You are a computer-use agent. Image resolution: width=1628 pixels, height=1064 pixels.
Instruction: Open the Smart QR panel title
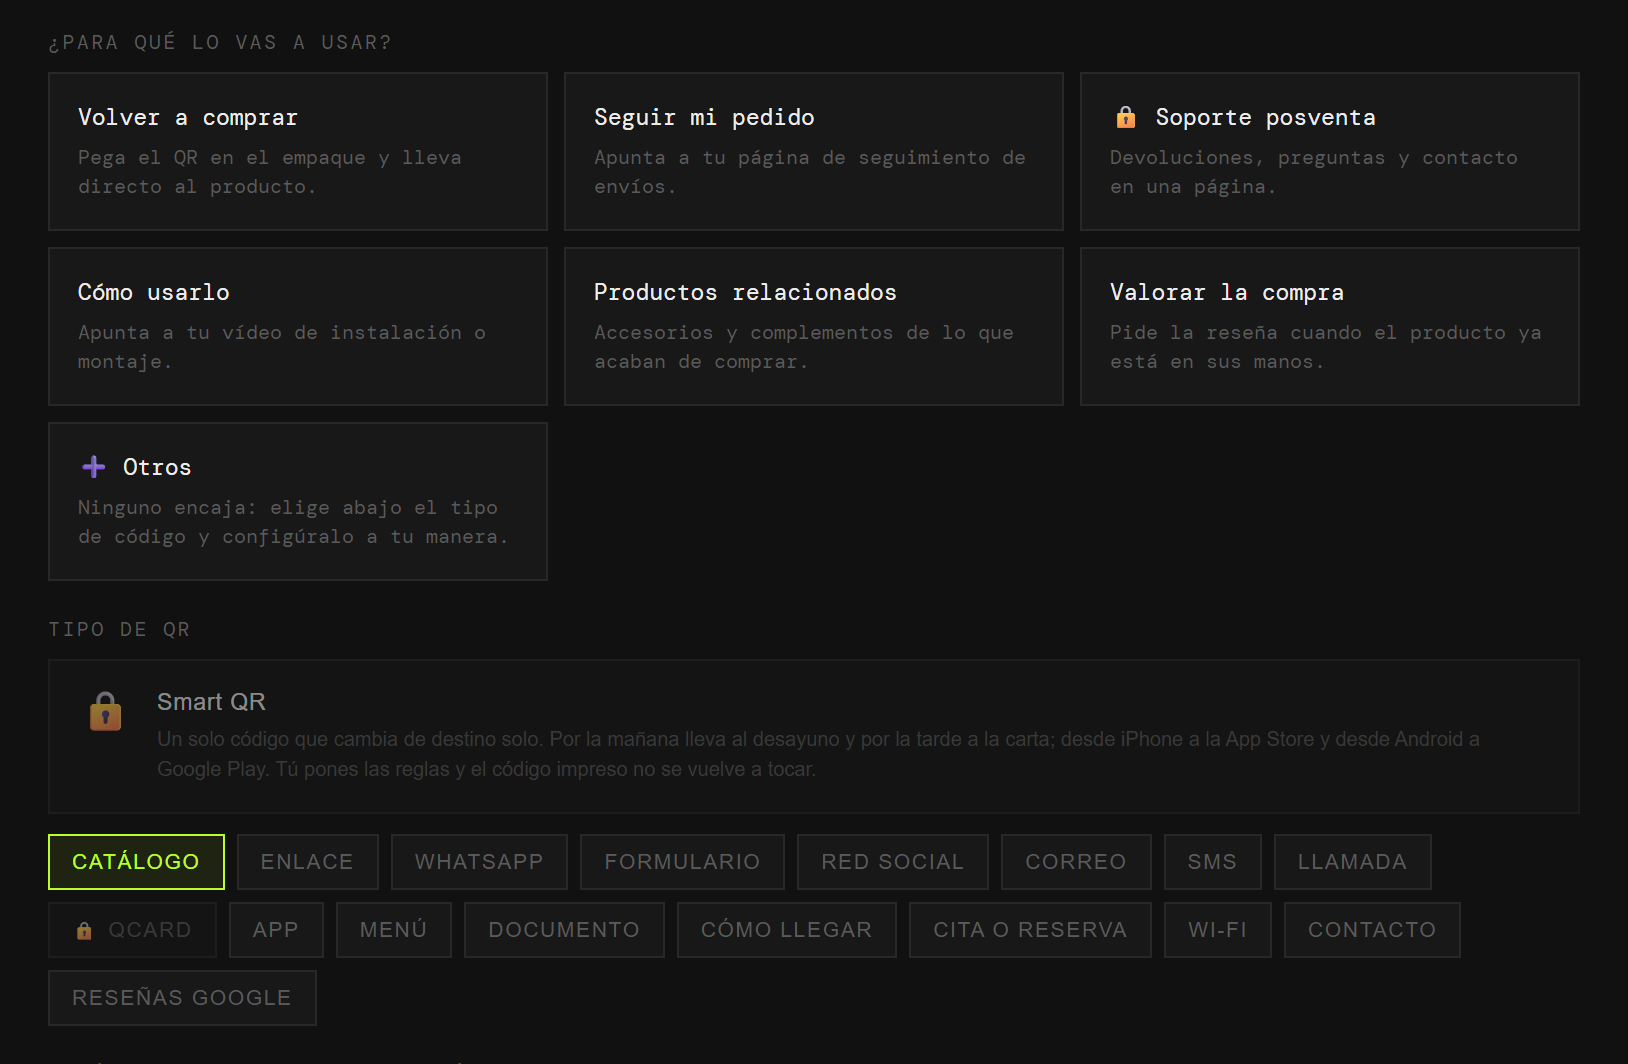[211, 702]
